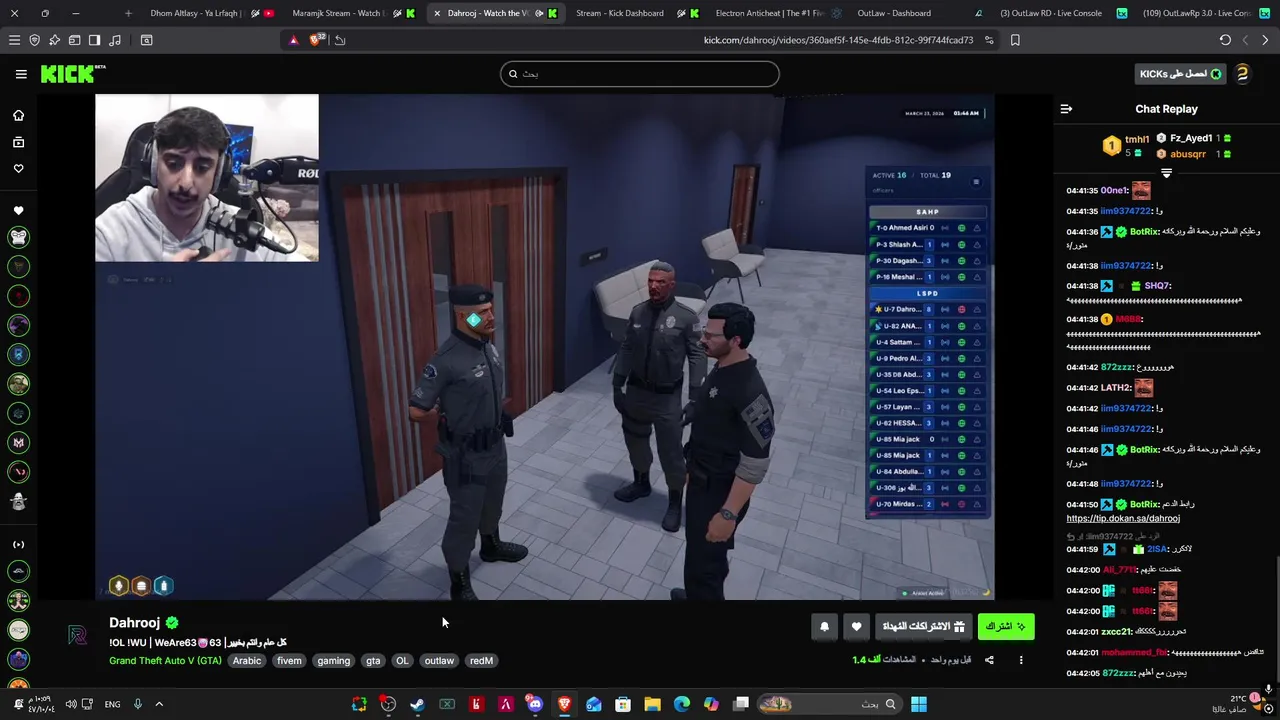Open video more options menu
The height and width of the screenshot is (720, 1280).
(x=1021, y=660)
